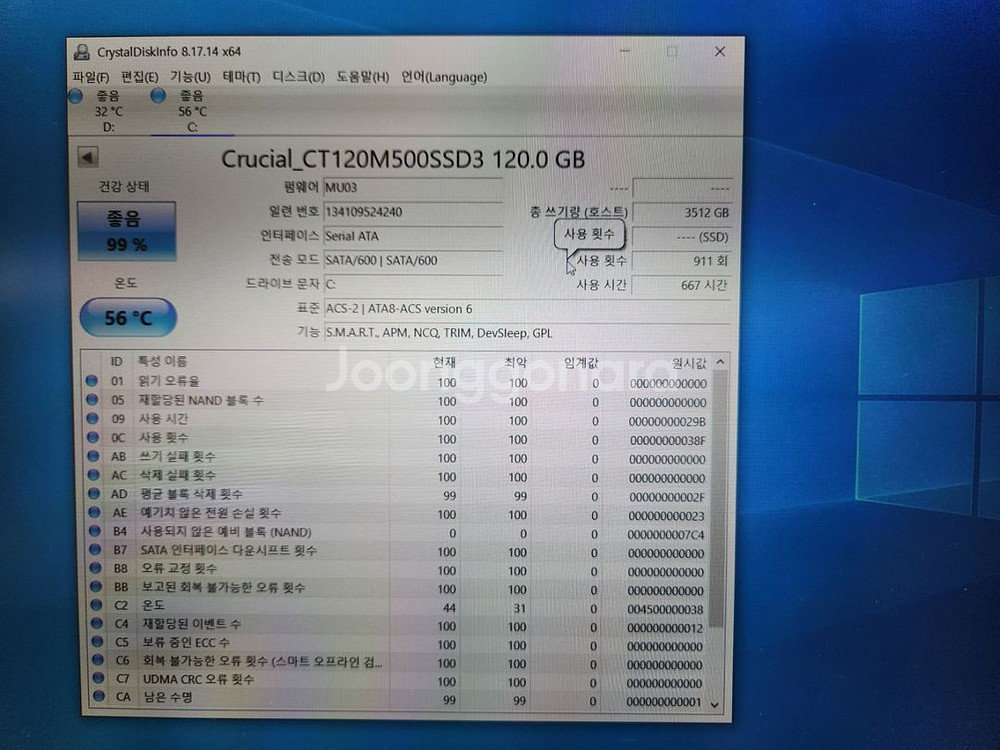Click the power on hours value 667 시간
The image size is (1000, 750).
pos(682,285)
